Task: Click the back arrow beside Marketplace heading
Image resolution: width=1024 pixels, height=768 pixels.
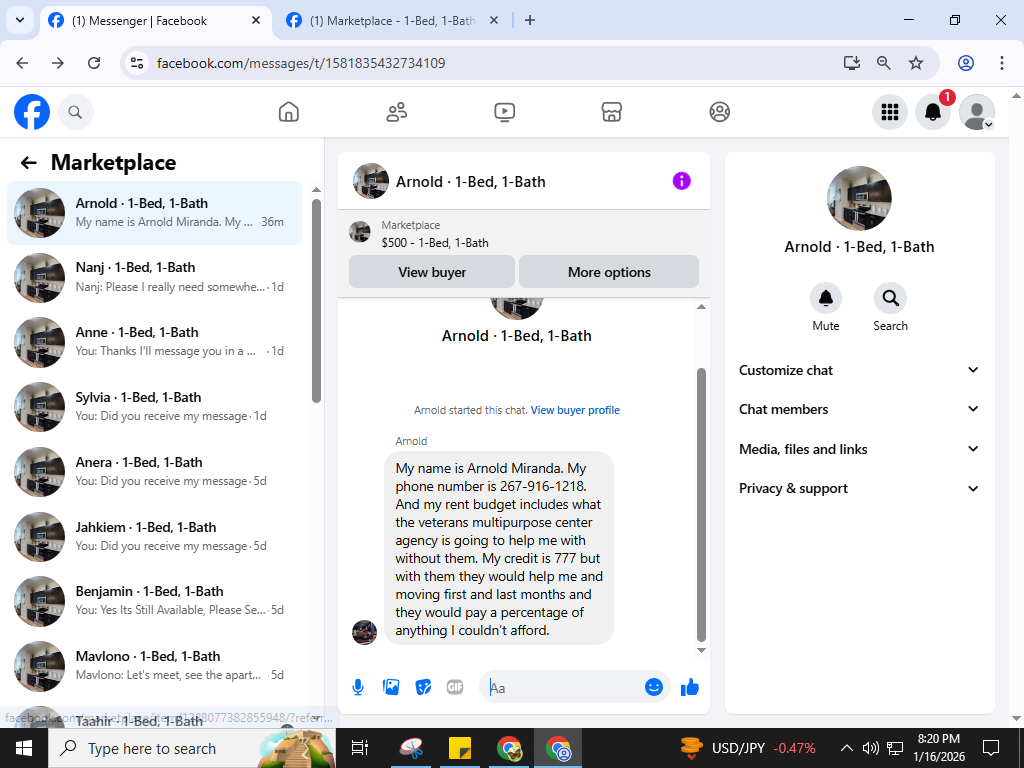Action: pos(28,163)
